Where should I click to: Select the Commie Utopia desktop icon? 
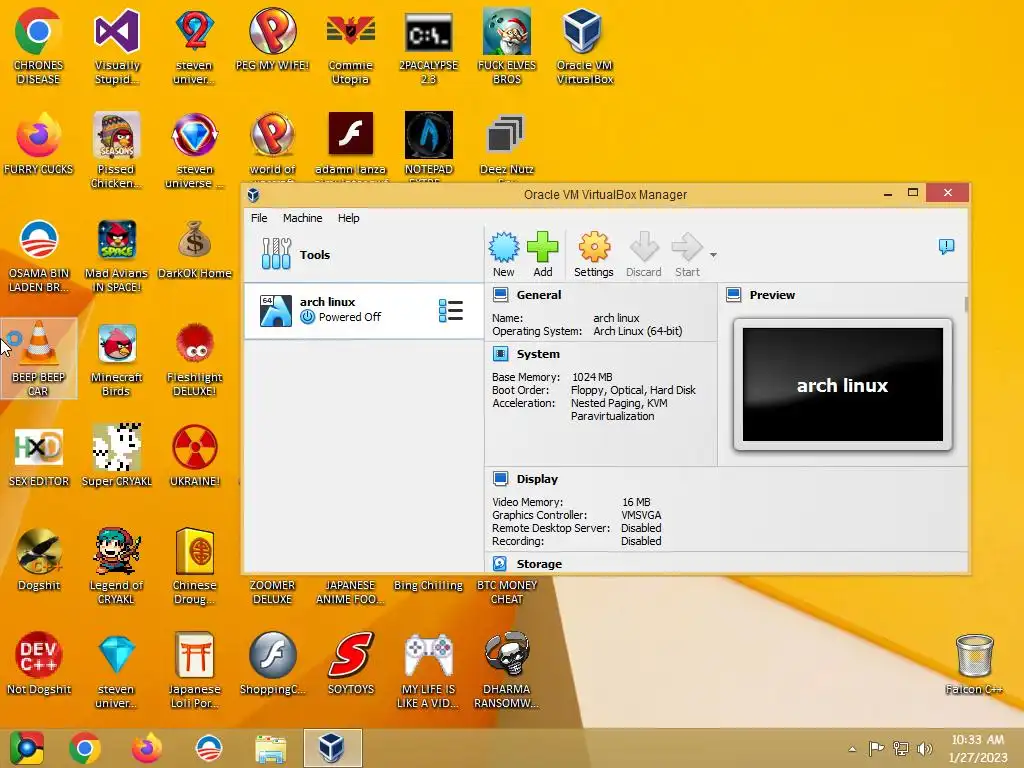coord(350,47)
